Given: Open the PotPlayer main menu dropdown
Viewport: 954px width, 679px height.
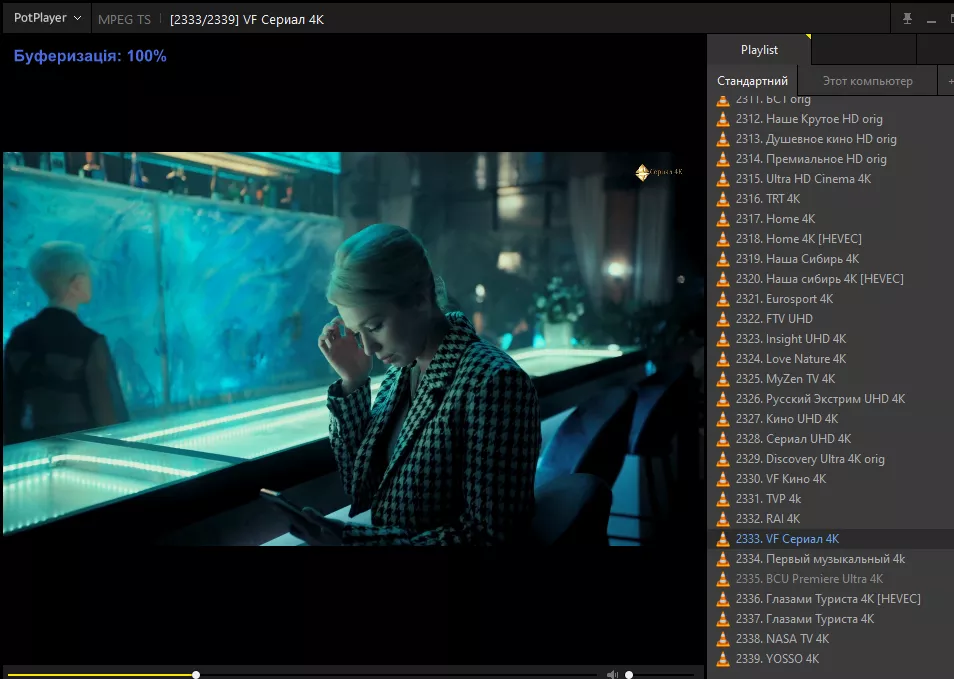Looking at the screenshot, I should [x=47, y=18].
